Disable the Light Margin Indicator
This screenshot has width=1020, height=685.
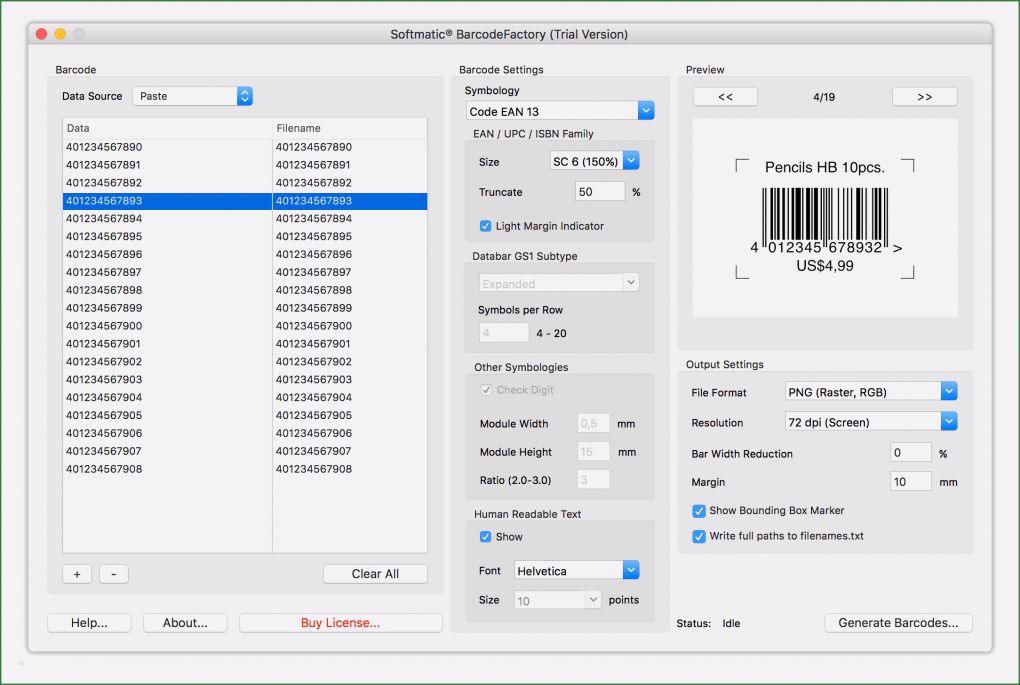click(484, 226)
